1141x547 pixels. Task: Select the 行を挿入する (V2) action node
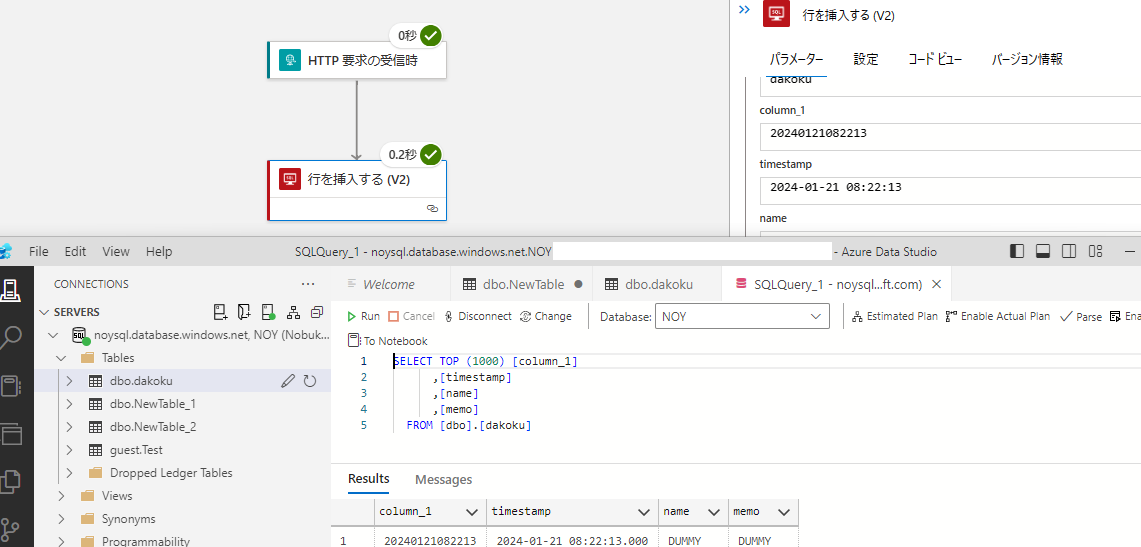click(x=357, y=190)
